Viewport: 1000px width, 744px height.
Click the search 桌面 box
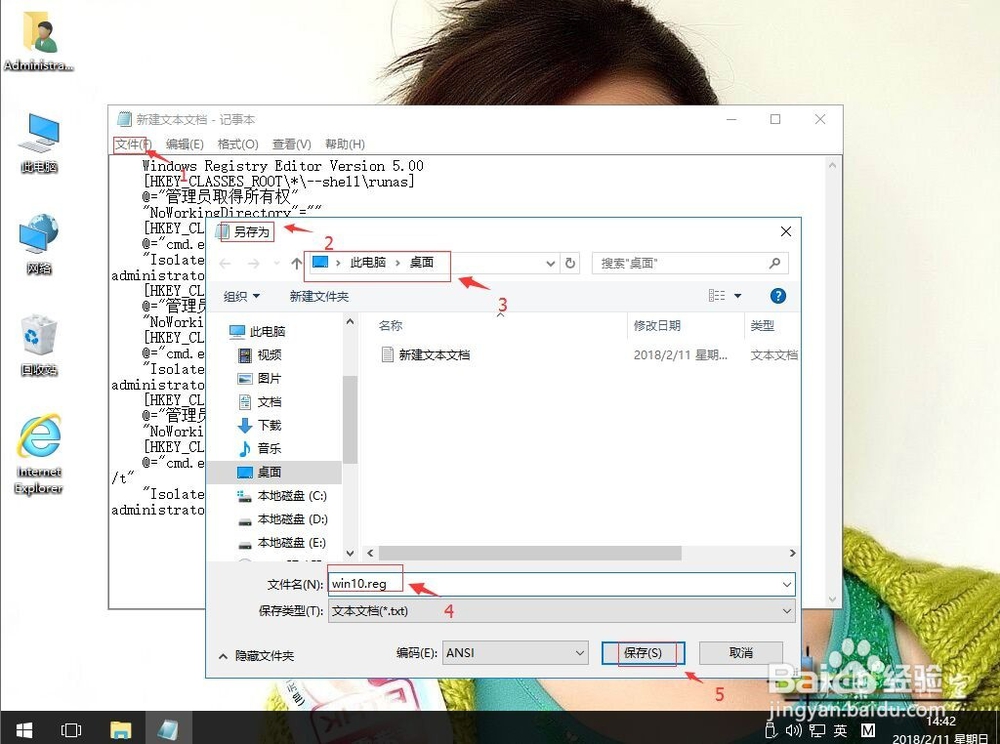[690, 263]
